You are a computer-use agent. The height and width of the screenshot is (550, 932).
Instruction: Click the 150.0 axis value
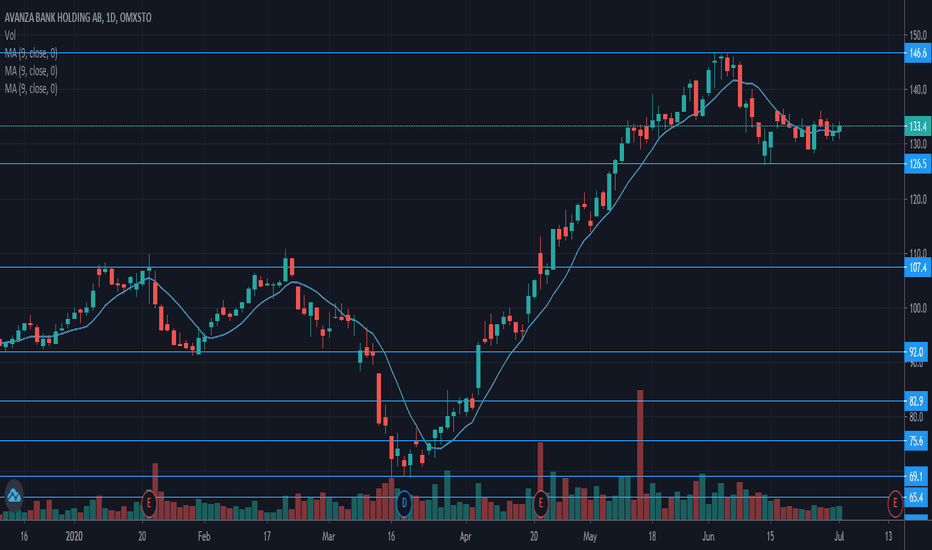coord(917,36)
